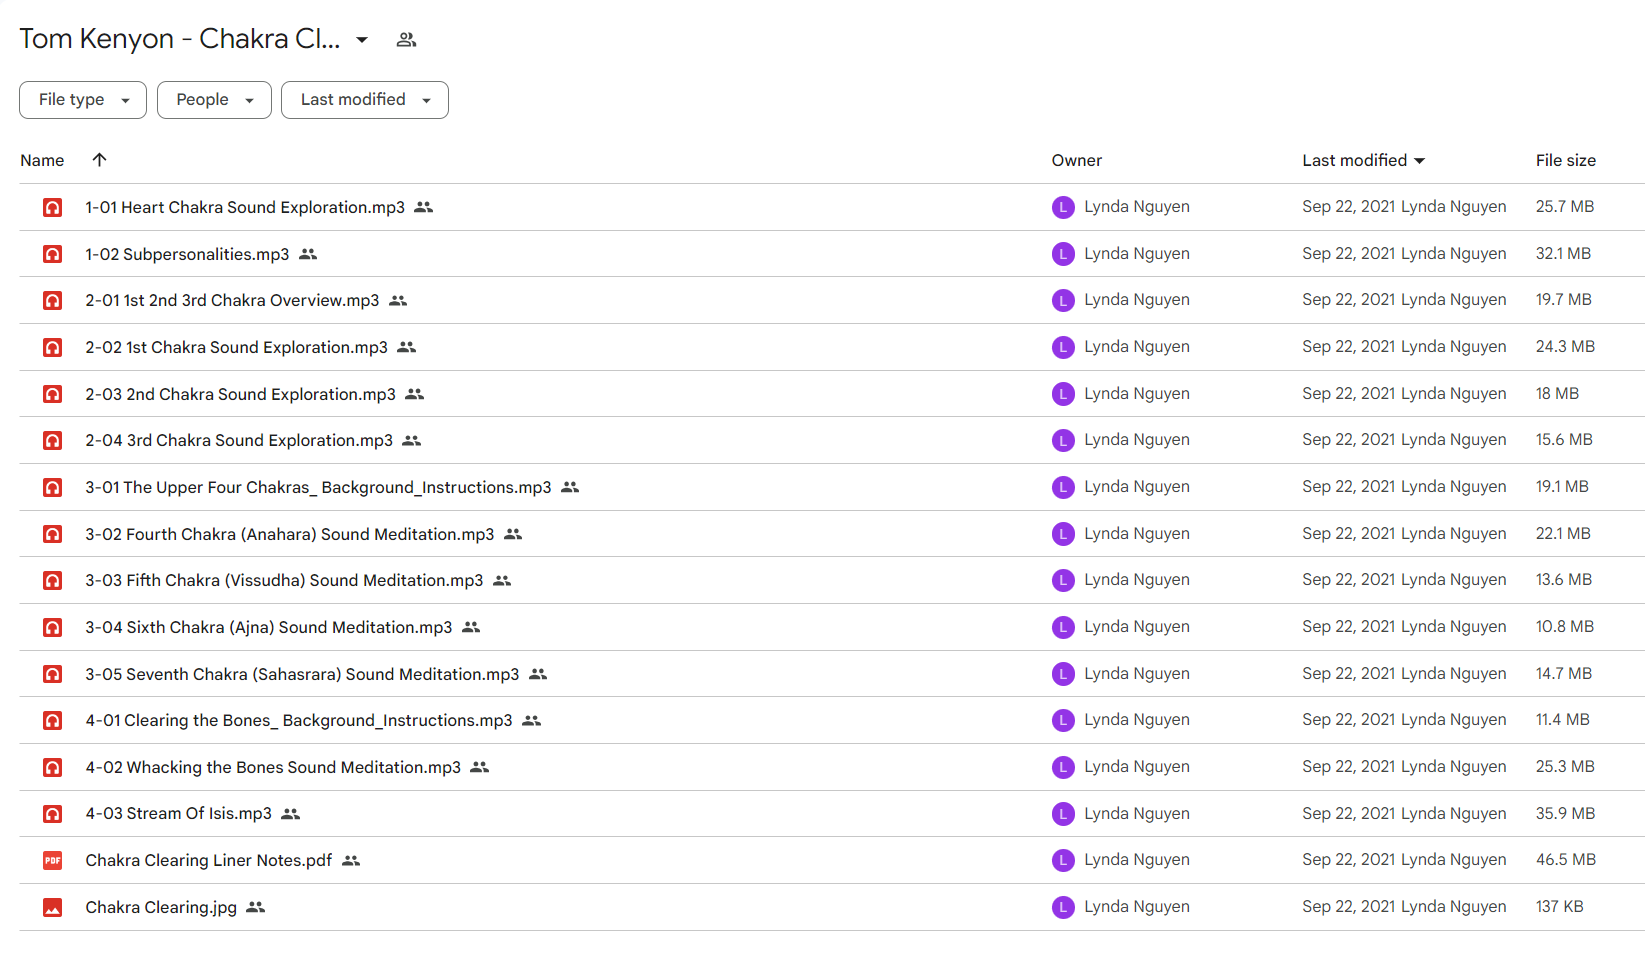Click PDF icon for Chakra Clearing Liner Notes
Viewport: 1645px width, 980px height.
[x=52, y=860]
